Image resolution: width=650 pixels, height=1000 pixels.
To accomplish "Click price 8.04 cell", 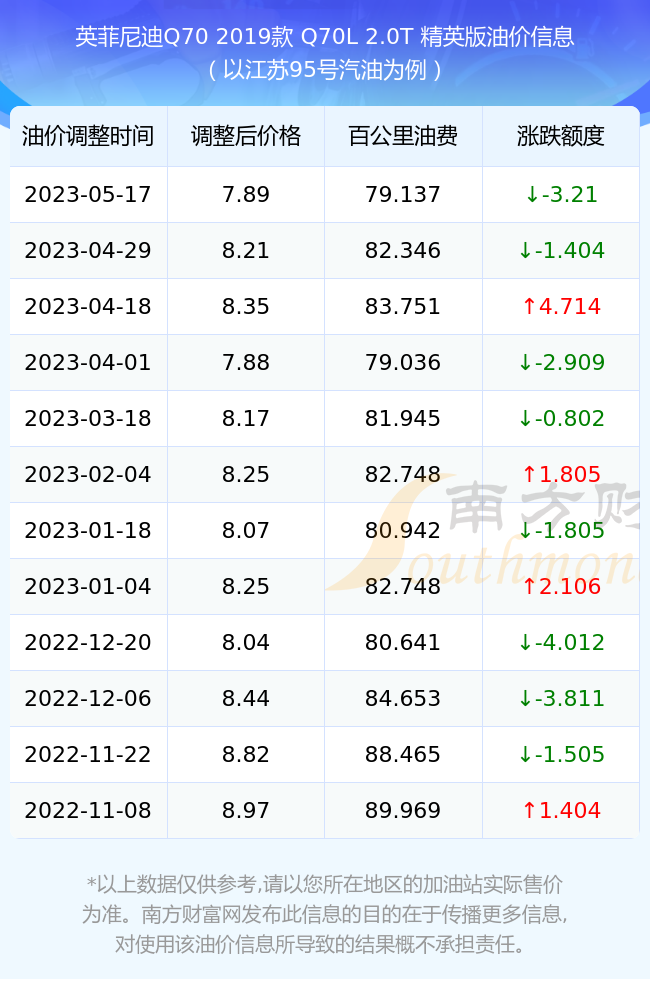I will pos(246,643).
